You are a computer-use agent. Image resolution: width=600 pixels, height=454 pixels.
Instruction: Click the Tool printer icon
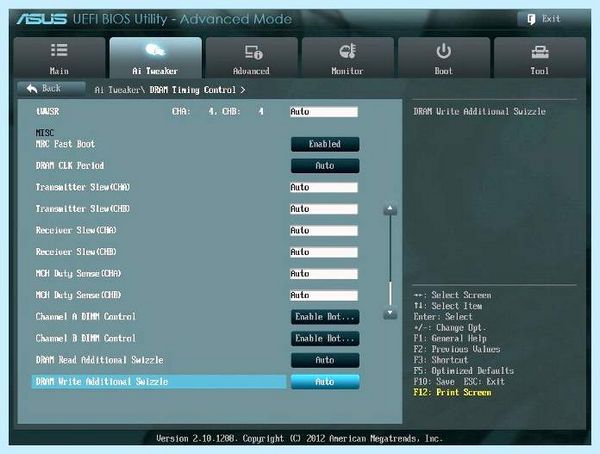point(540,52)
